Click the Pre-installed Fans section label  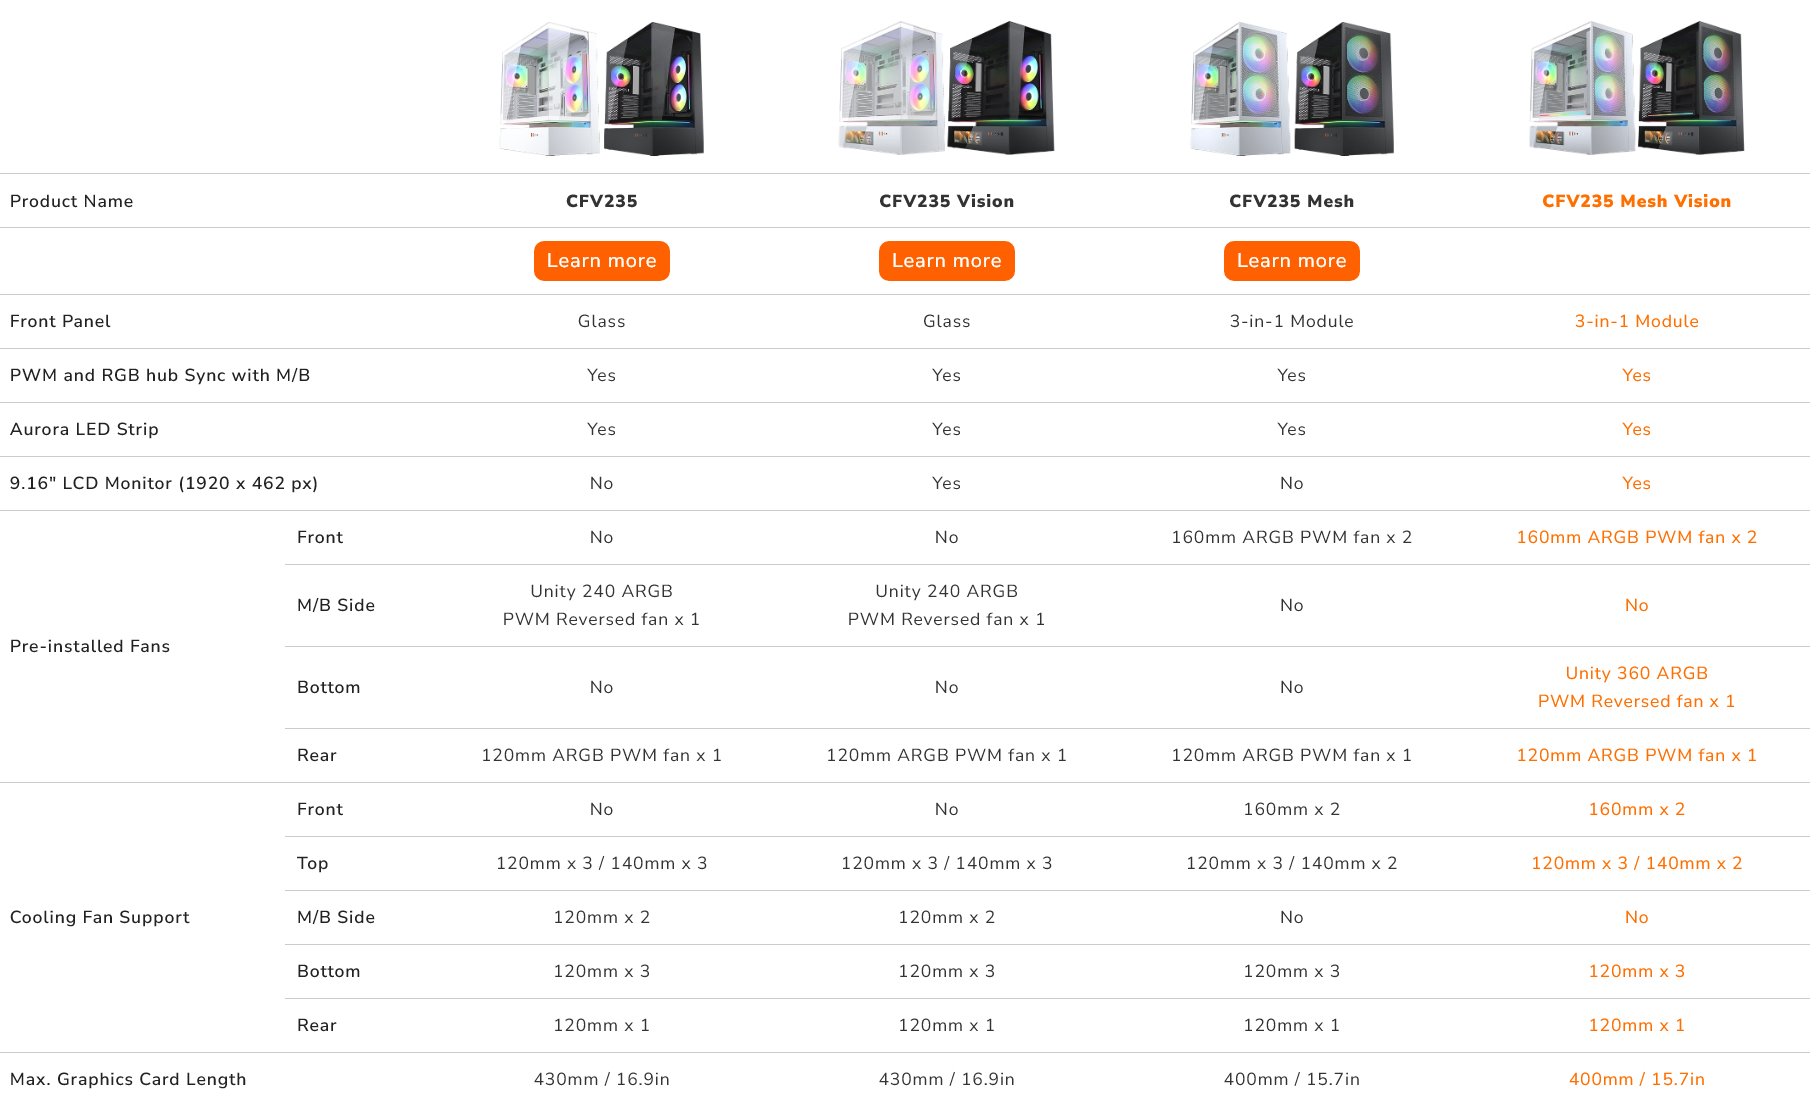[x=91, y=646]
